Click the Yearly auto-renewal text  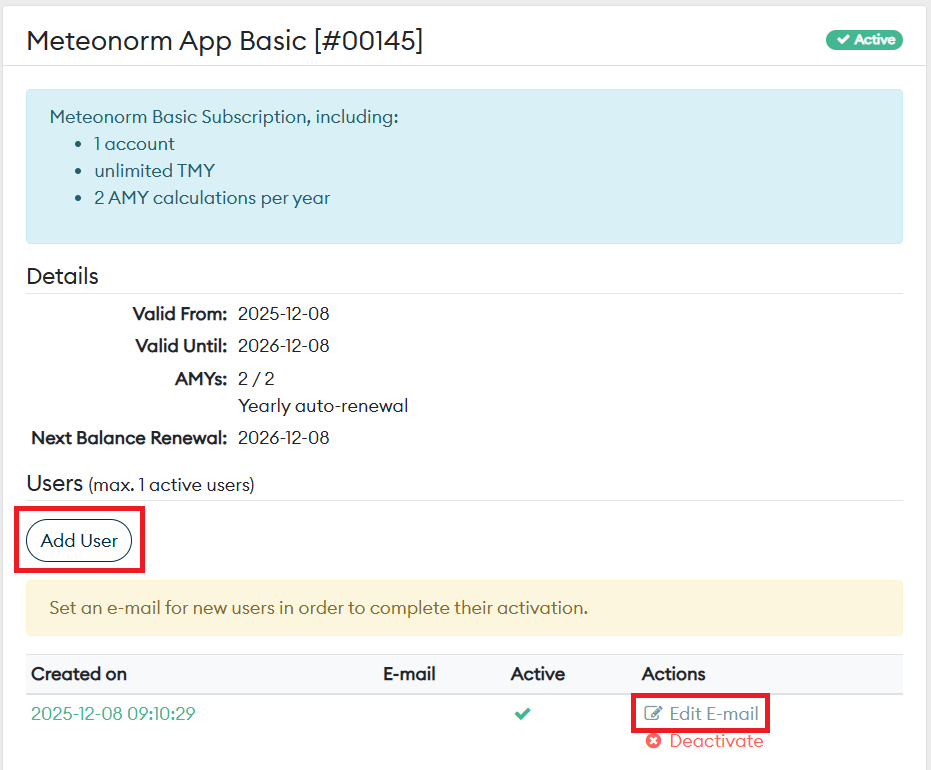click(323, 406)
